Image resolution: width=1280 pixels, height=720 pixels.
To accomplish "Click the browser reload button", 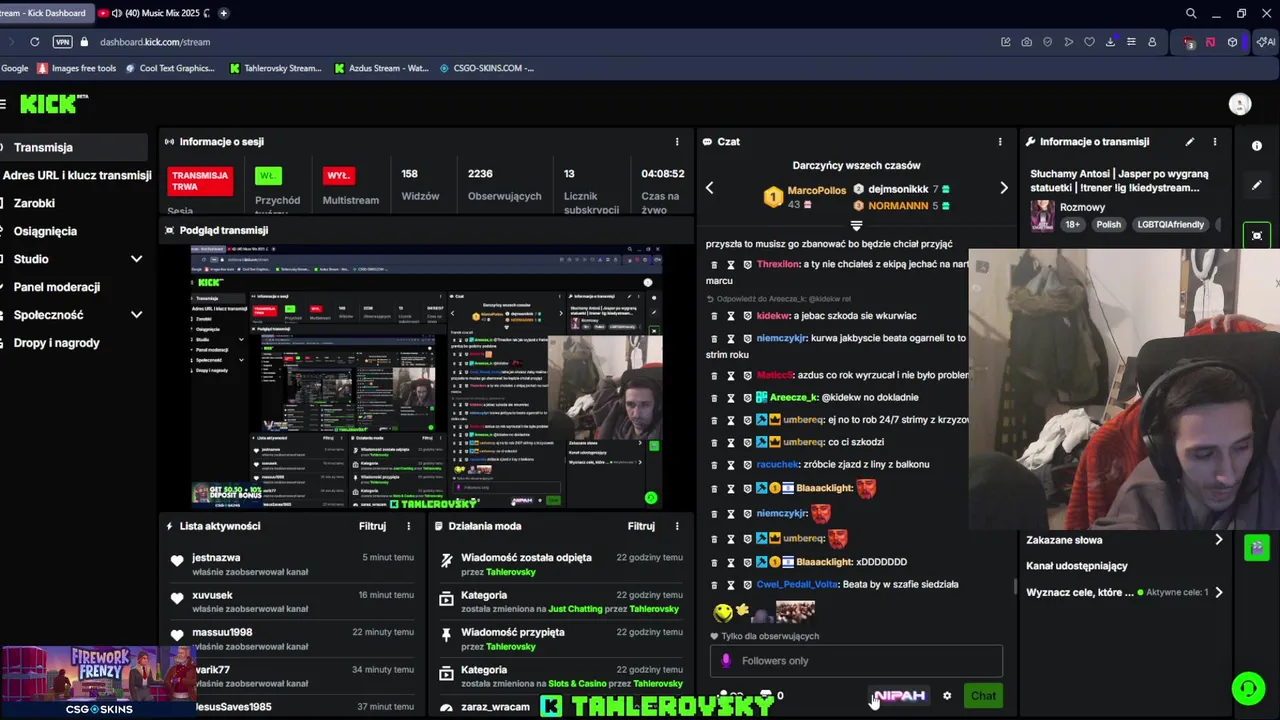I will [34, 42].
